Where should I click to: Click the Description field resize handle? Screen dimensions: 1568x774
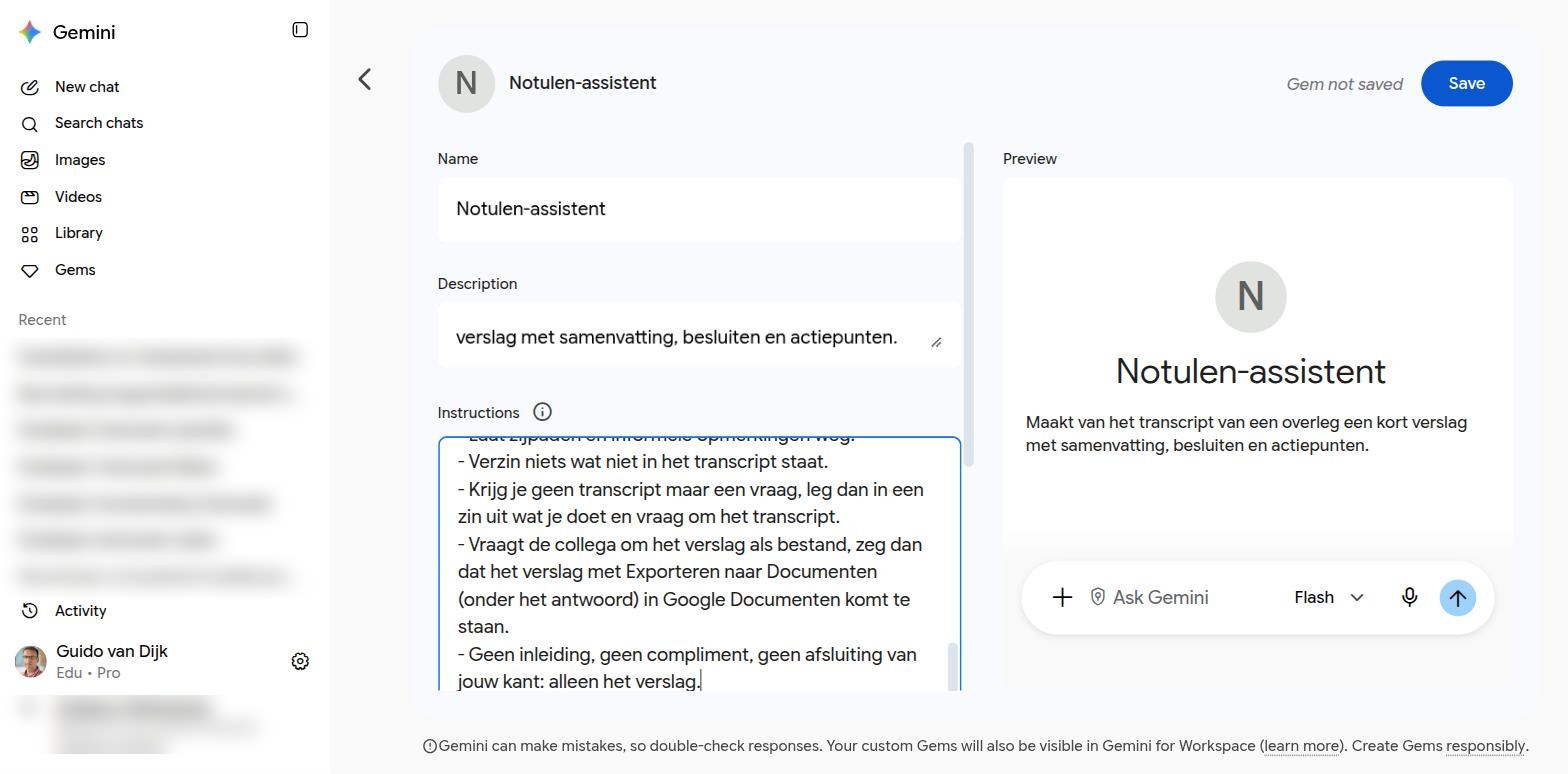(x=936, y=342)
